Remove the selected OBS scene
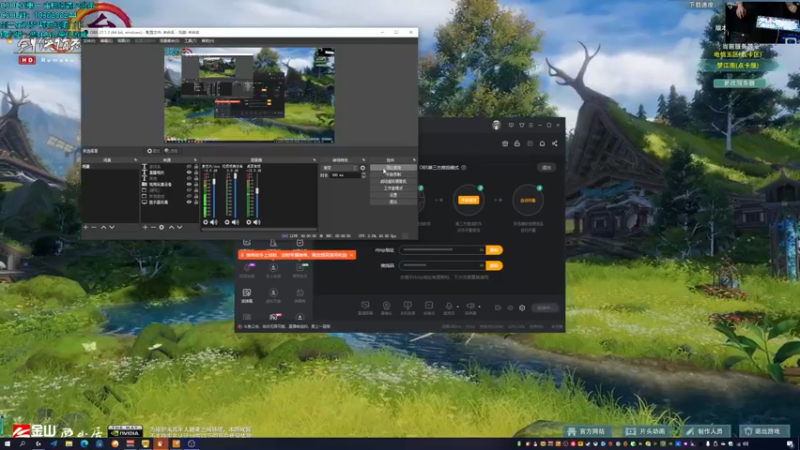The width and height of the screenshot is (800, 450). (x=94, y=227)
